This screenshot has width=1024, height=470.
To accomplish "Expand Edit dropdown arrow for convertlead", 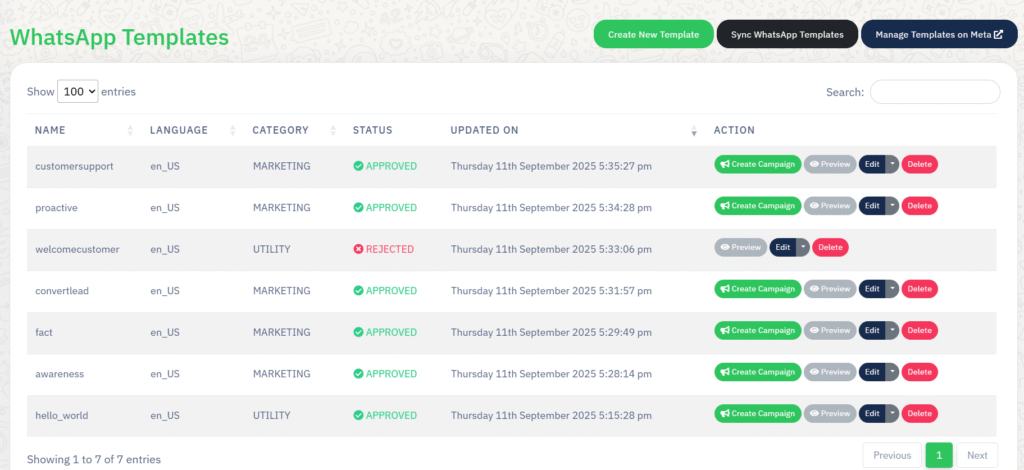I will pyautogui.click(x=892, y=289).
